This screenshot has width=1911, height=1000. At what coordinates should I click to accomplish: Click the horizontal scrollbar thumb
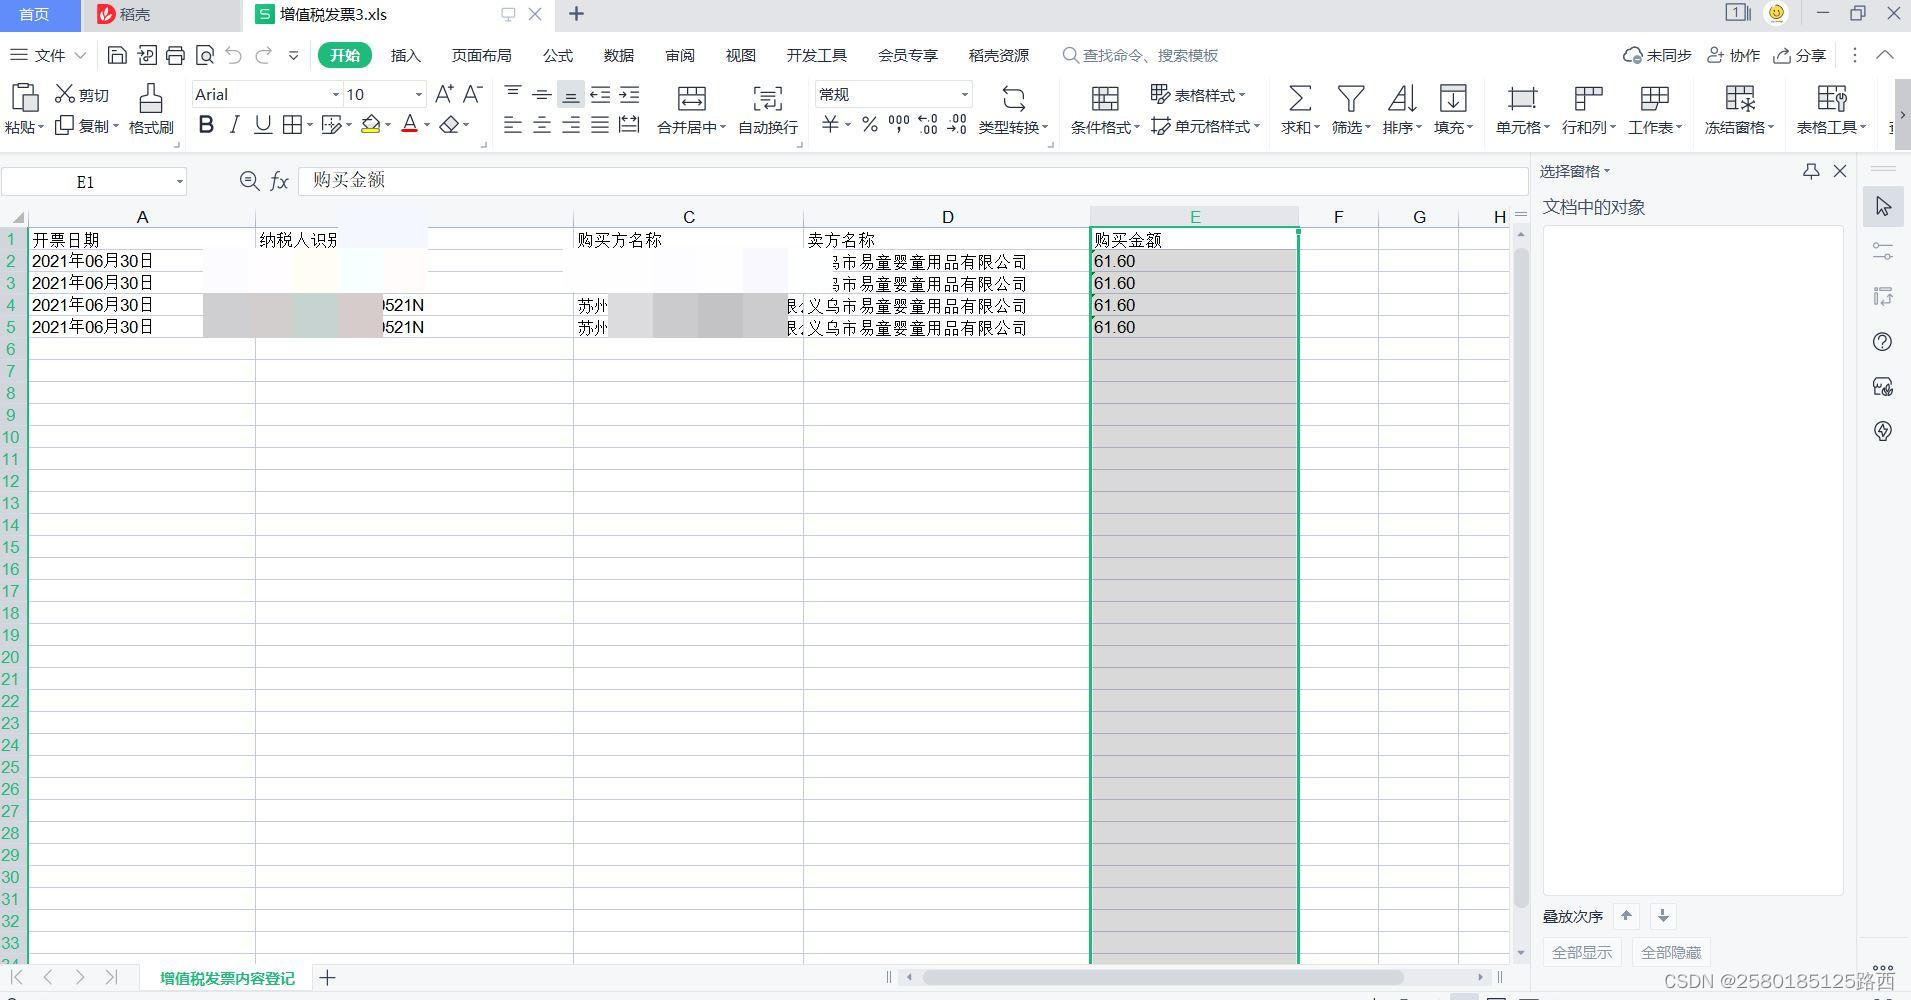(x=1162, y=977)
